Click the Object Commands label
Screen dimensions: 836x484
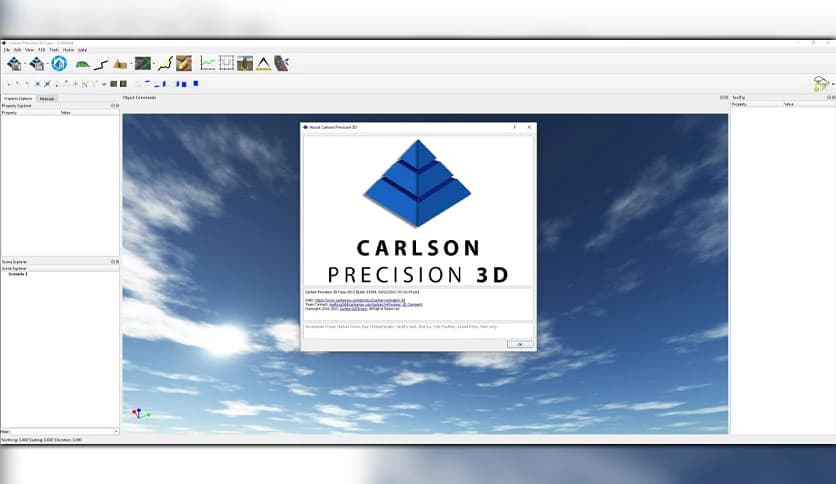(140, 98)
